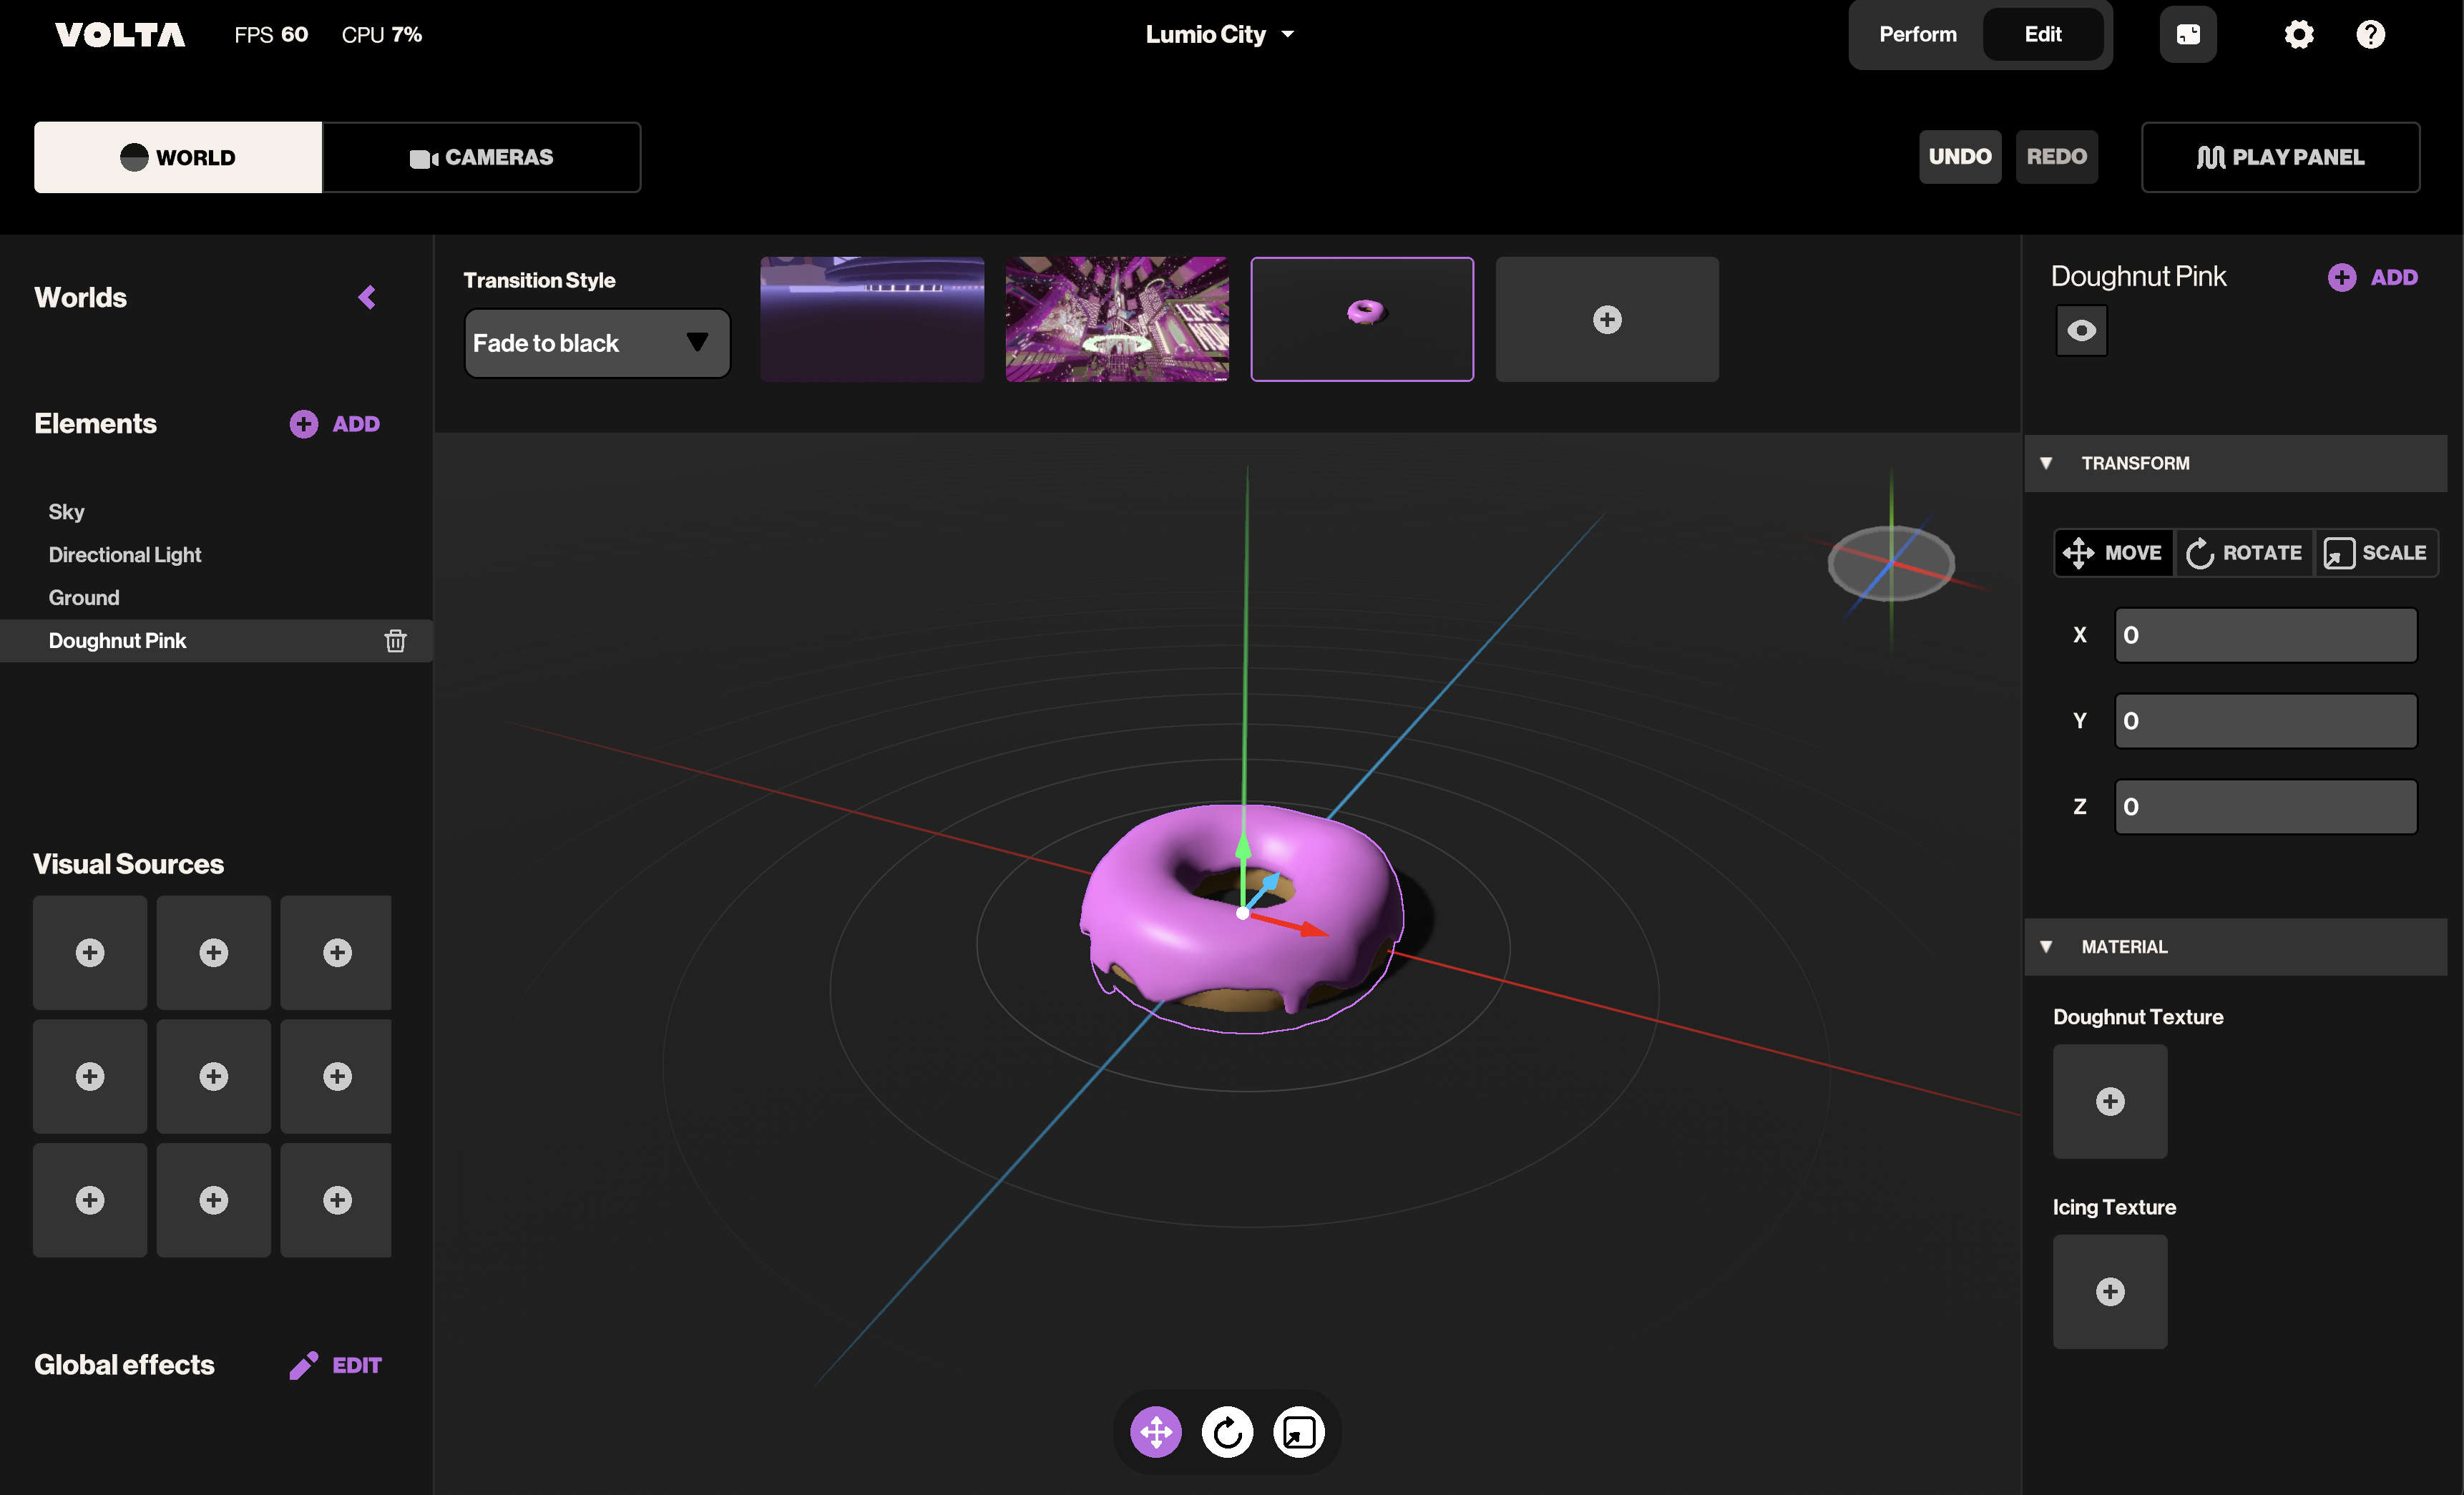This screenshot has height=1495, width=2464.
Task: Open settings gear in top bar
Action: coord(2298,35)
